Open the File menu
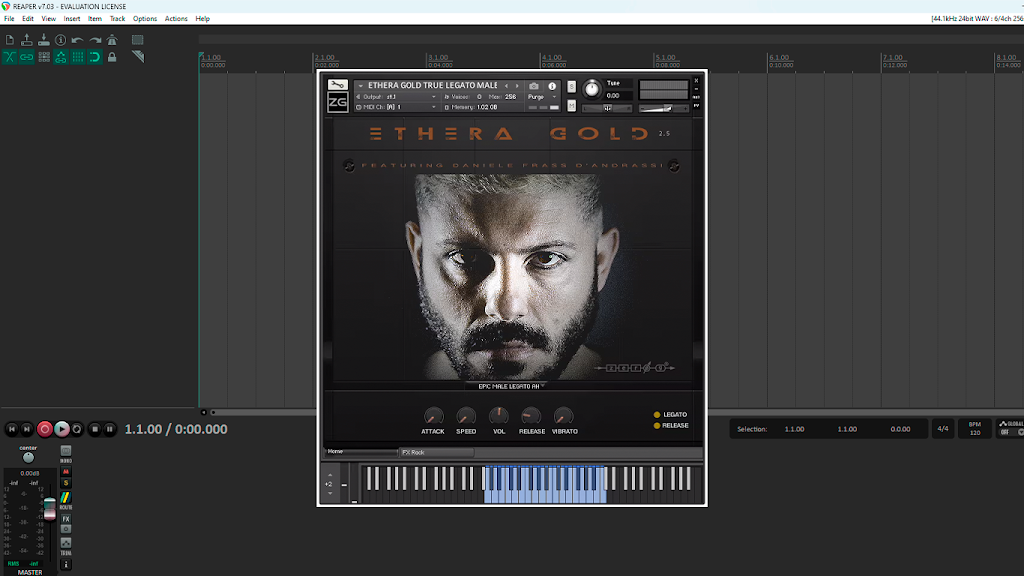This screenshot has width=1024, height=576. click(9, 19)
